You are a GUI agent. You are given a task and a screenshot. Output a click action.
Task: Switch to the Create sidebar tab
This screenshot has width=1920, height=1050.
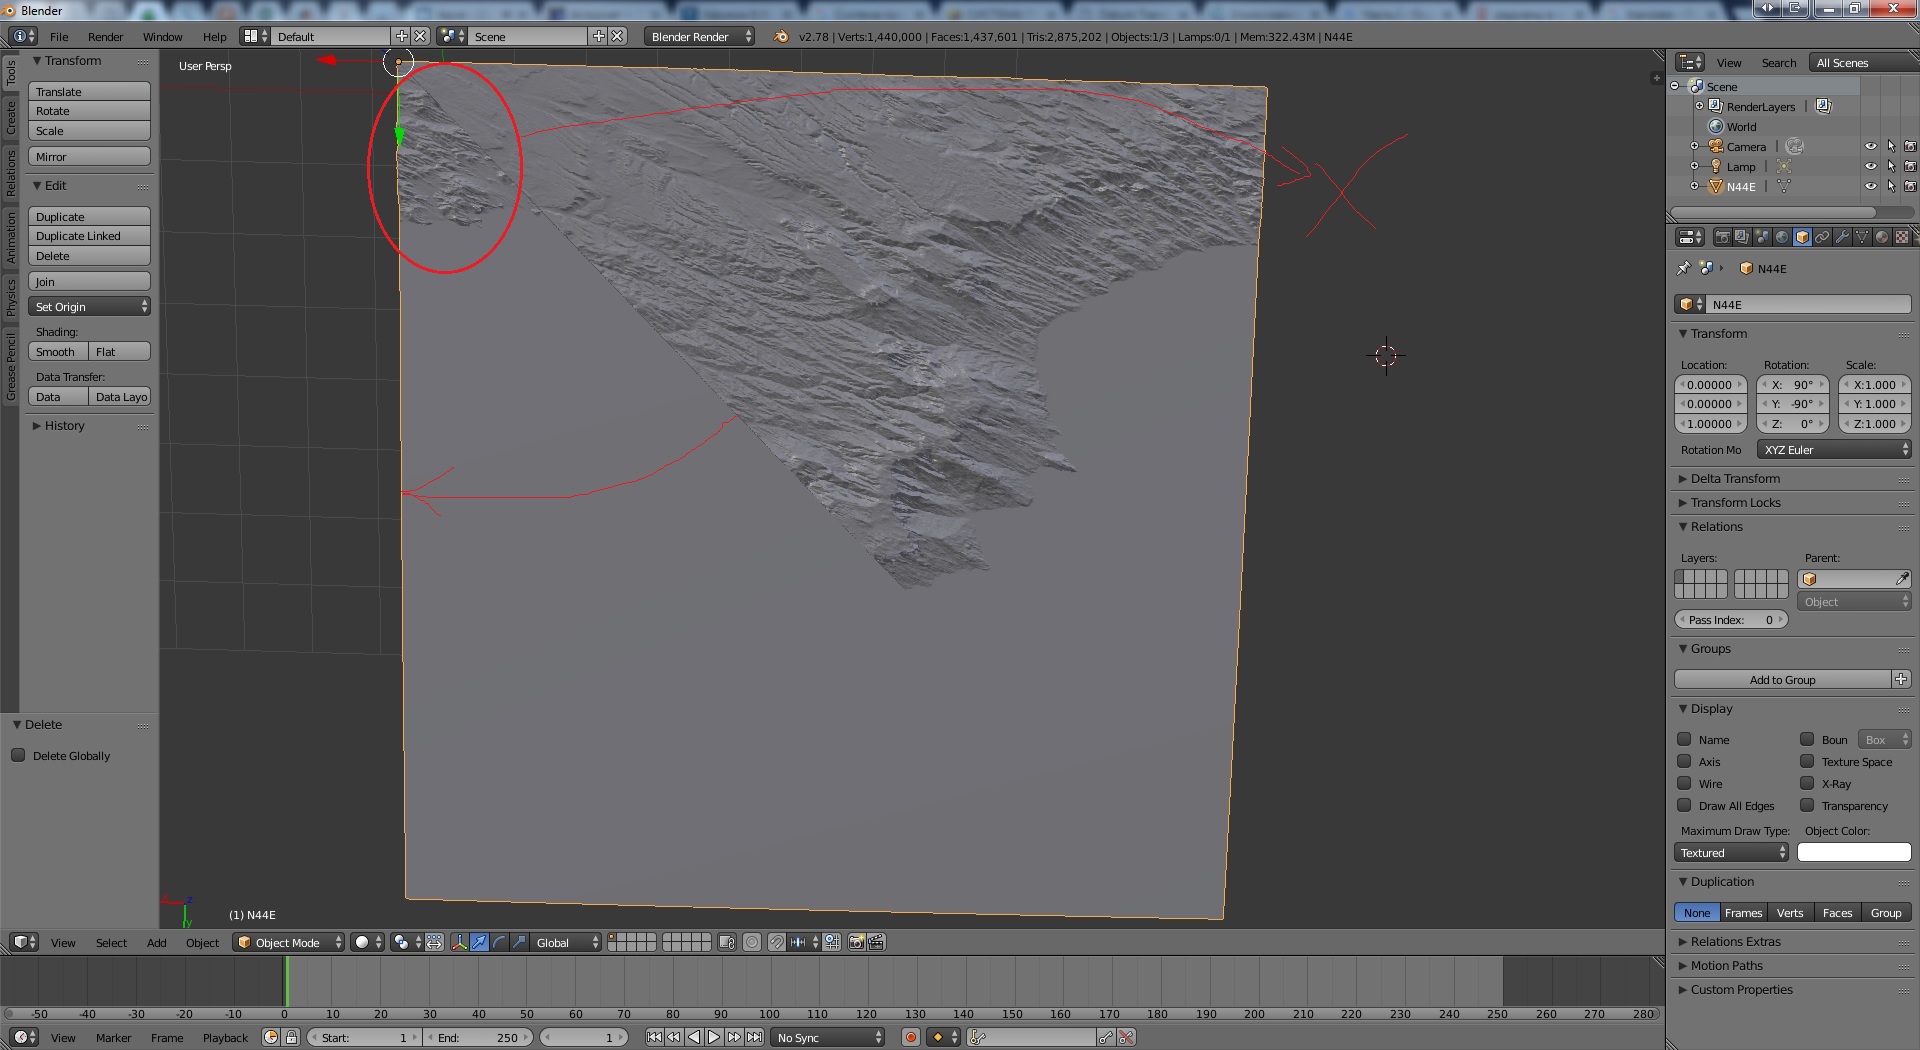(x=11, y=118)
